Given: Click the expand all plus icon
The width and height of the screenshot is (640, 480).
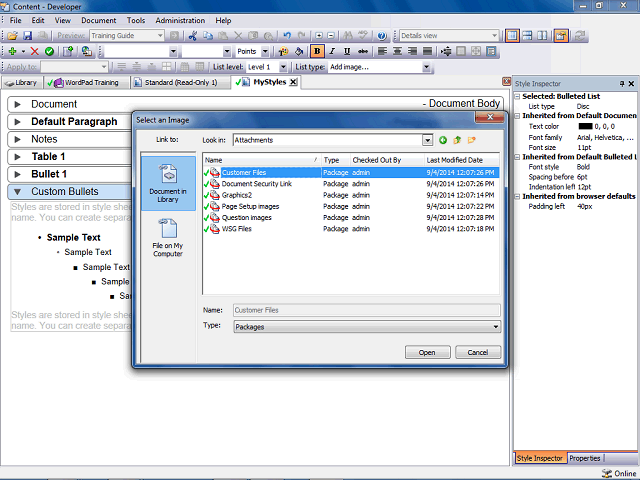Looking at the screenshot, I should pos(319,36).
